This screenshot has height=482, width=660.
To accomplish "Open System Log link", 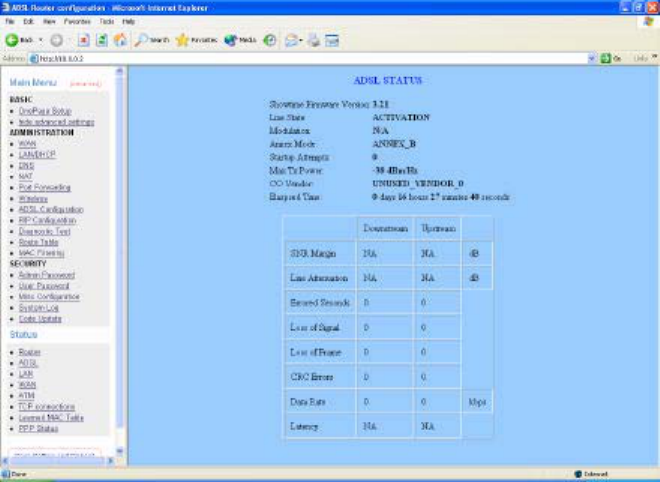I will coord(38,308).
